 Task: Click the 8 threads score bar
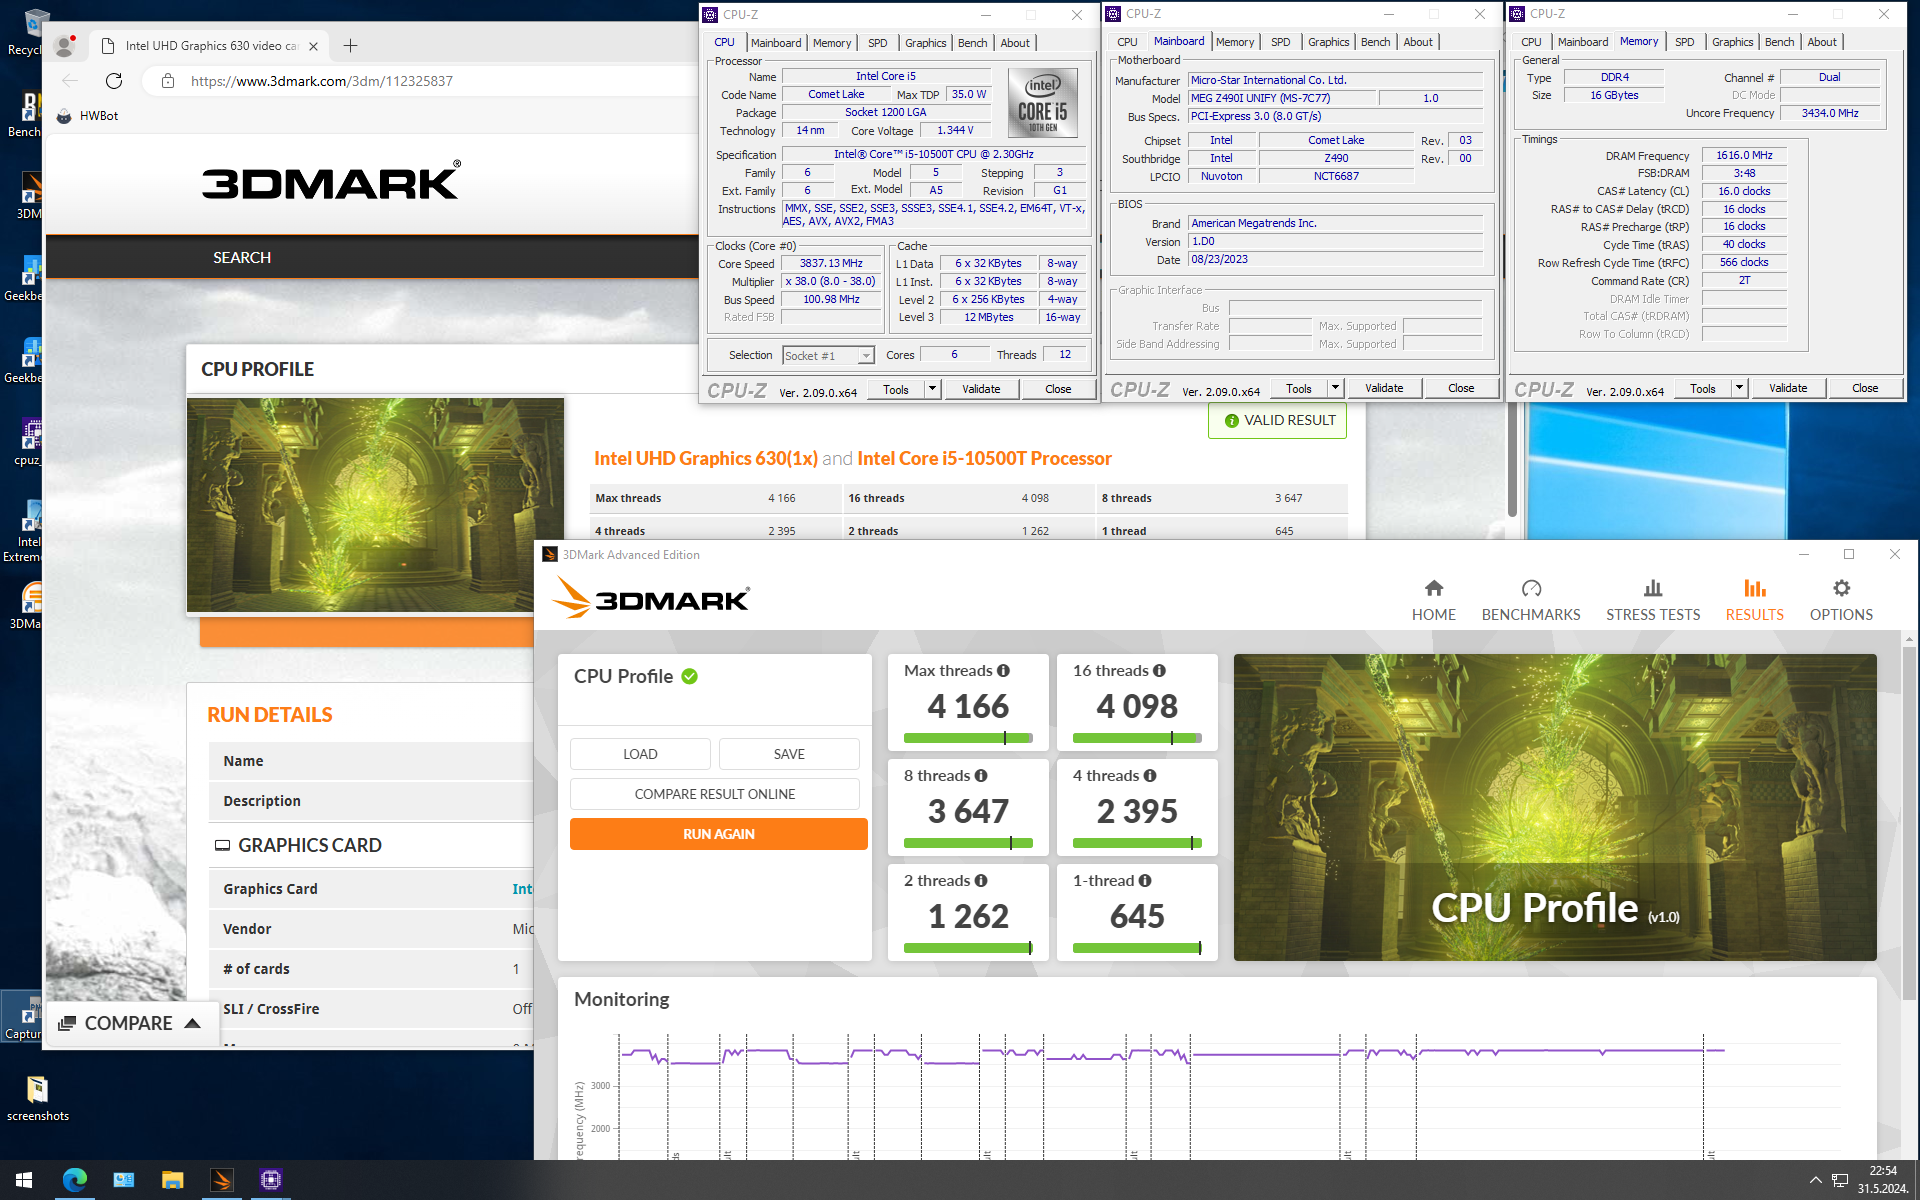[968, 843]
